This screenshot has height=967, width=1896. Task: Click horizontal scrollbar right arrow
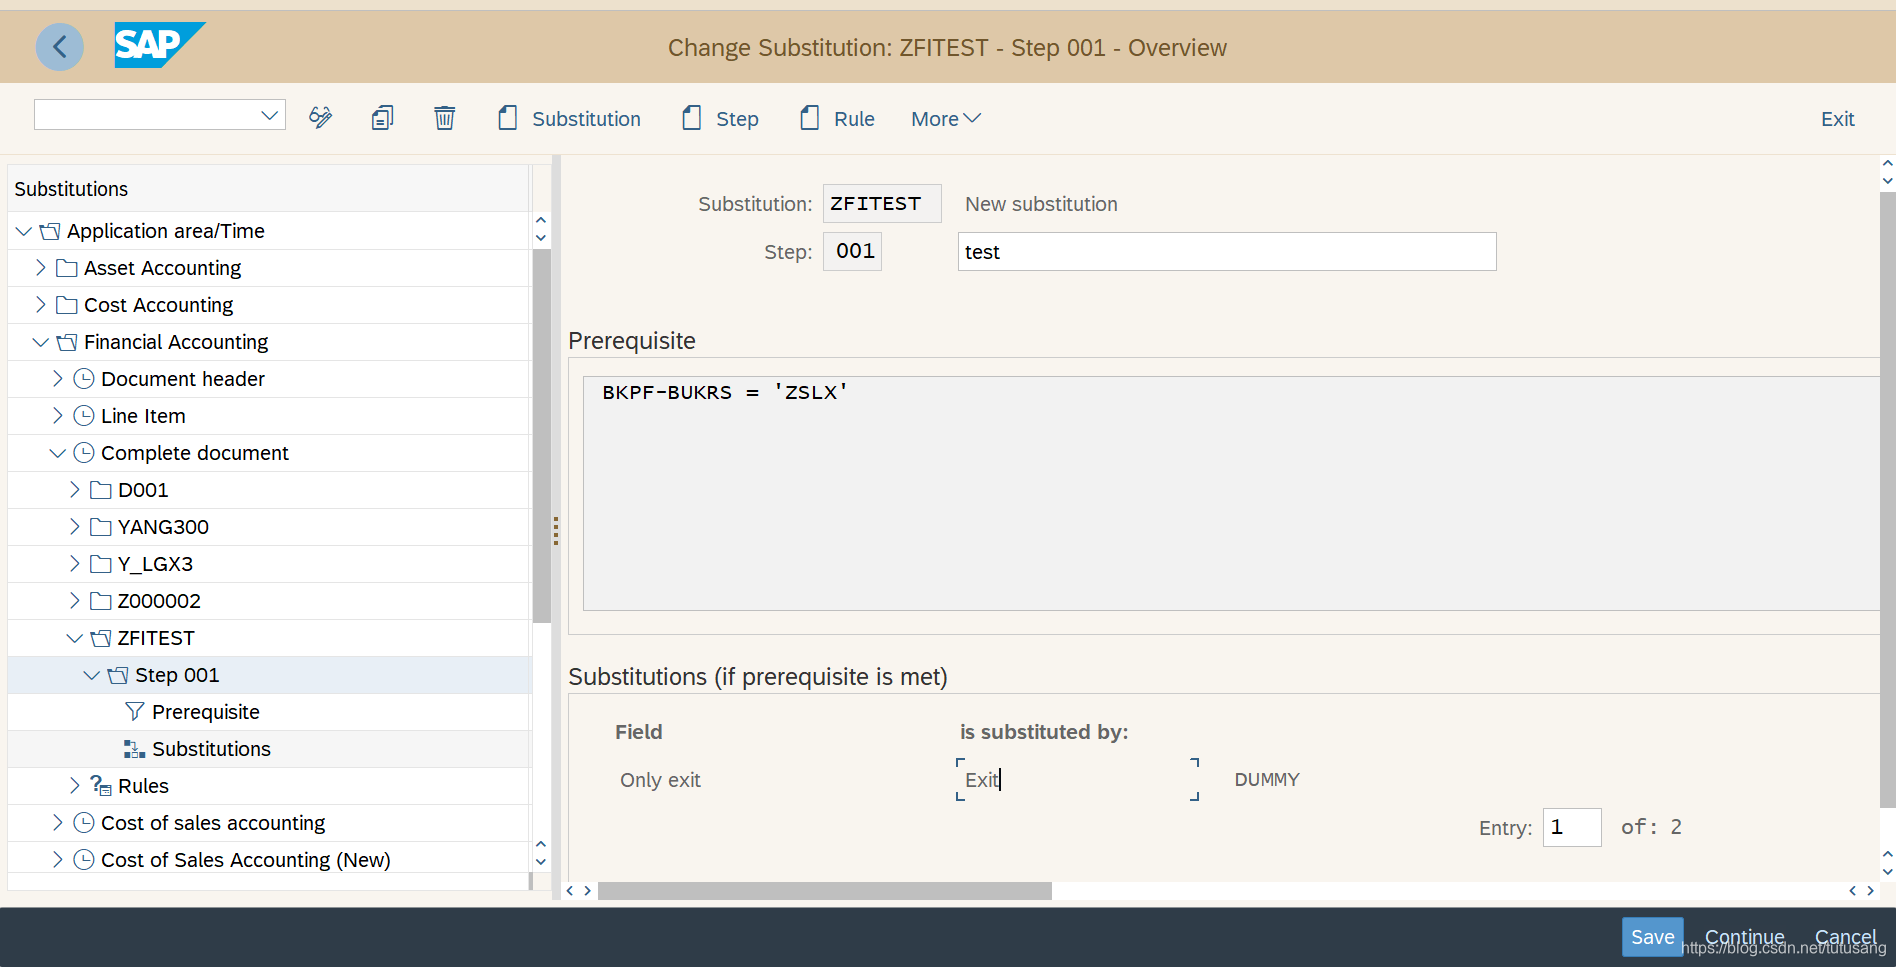tap(1870, 891)
